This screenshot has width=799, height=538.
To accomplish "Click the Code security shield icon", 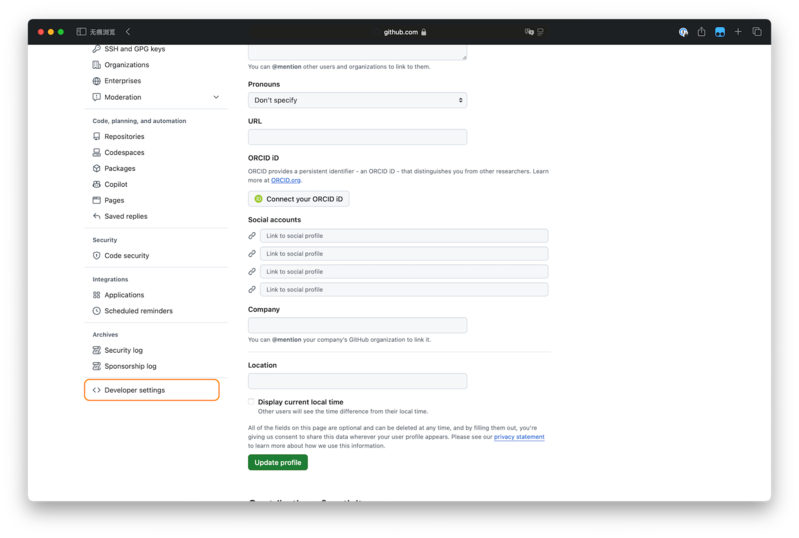I will (96, 256).
